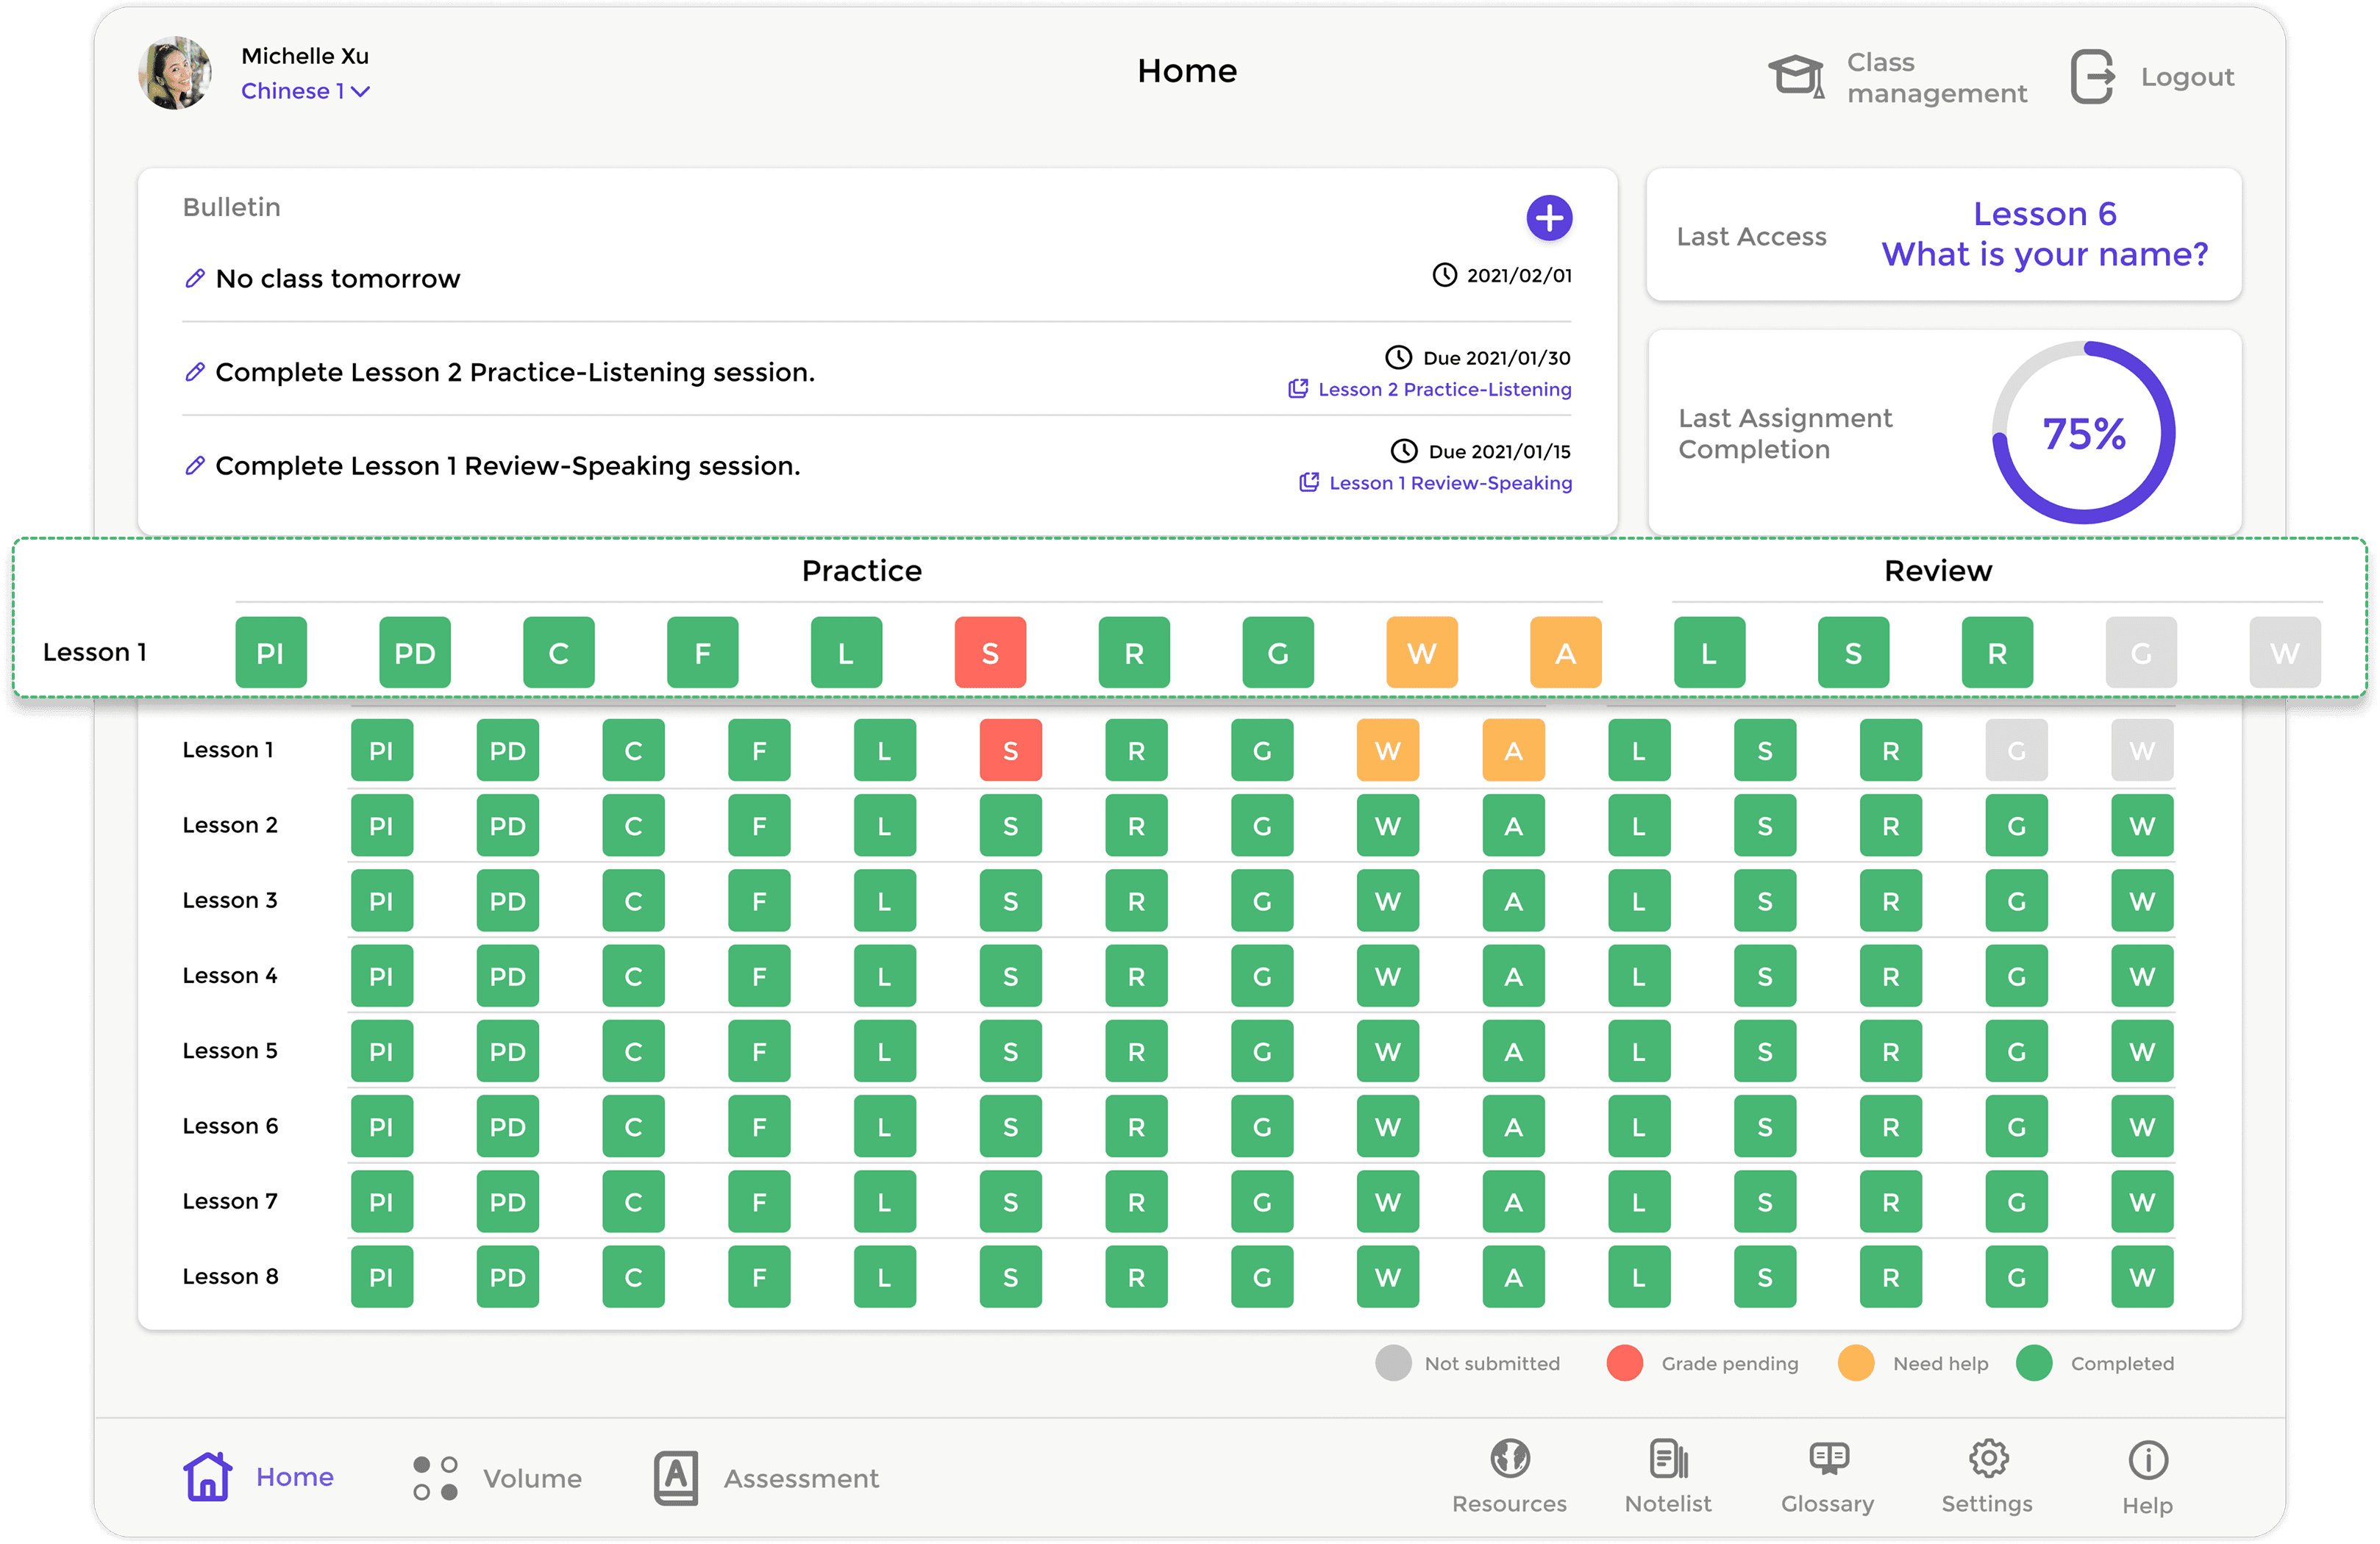The width and height of the screenshot is (2380, 1544).
Task: Open the Resources globe icon
Action: (1509, 1458)
